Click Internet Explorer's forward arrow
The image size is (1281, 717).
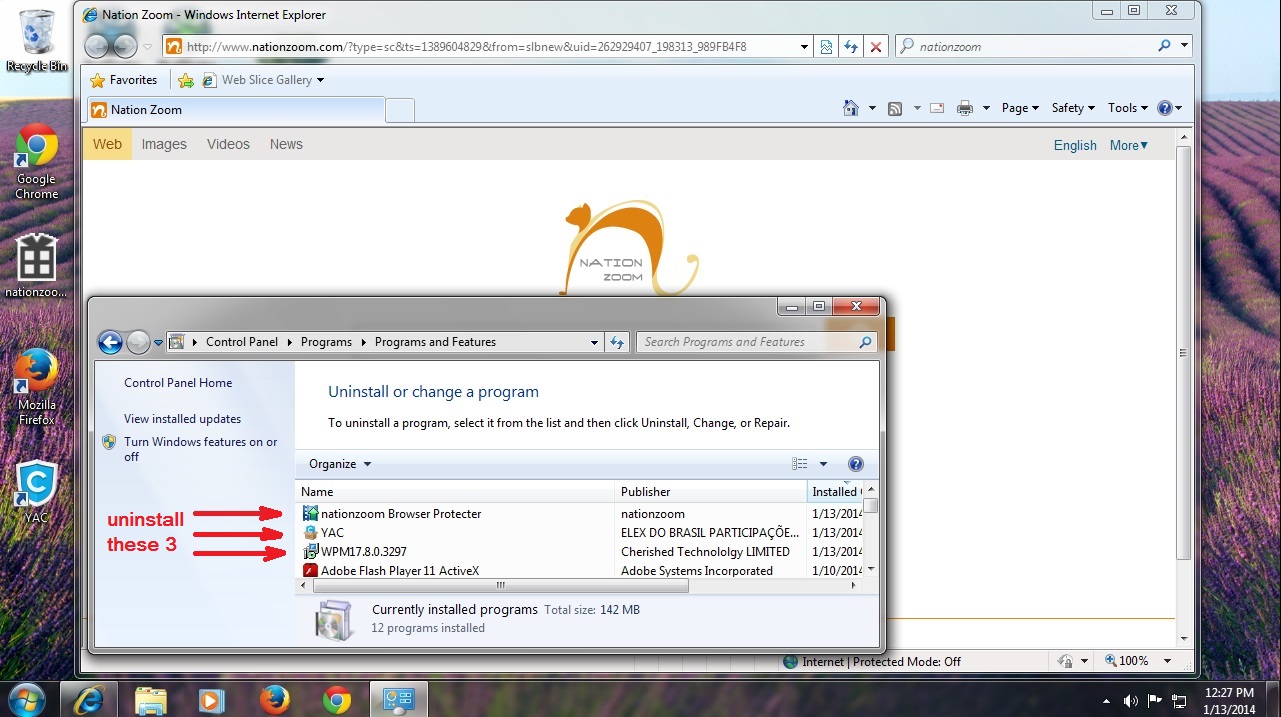124,46
